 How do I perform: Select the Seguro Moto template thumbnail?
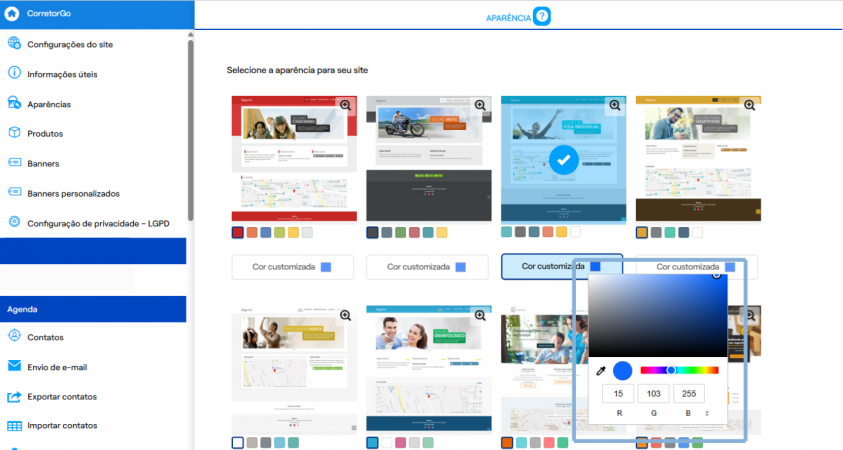429,159
